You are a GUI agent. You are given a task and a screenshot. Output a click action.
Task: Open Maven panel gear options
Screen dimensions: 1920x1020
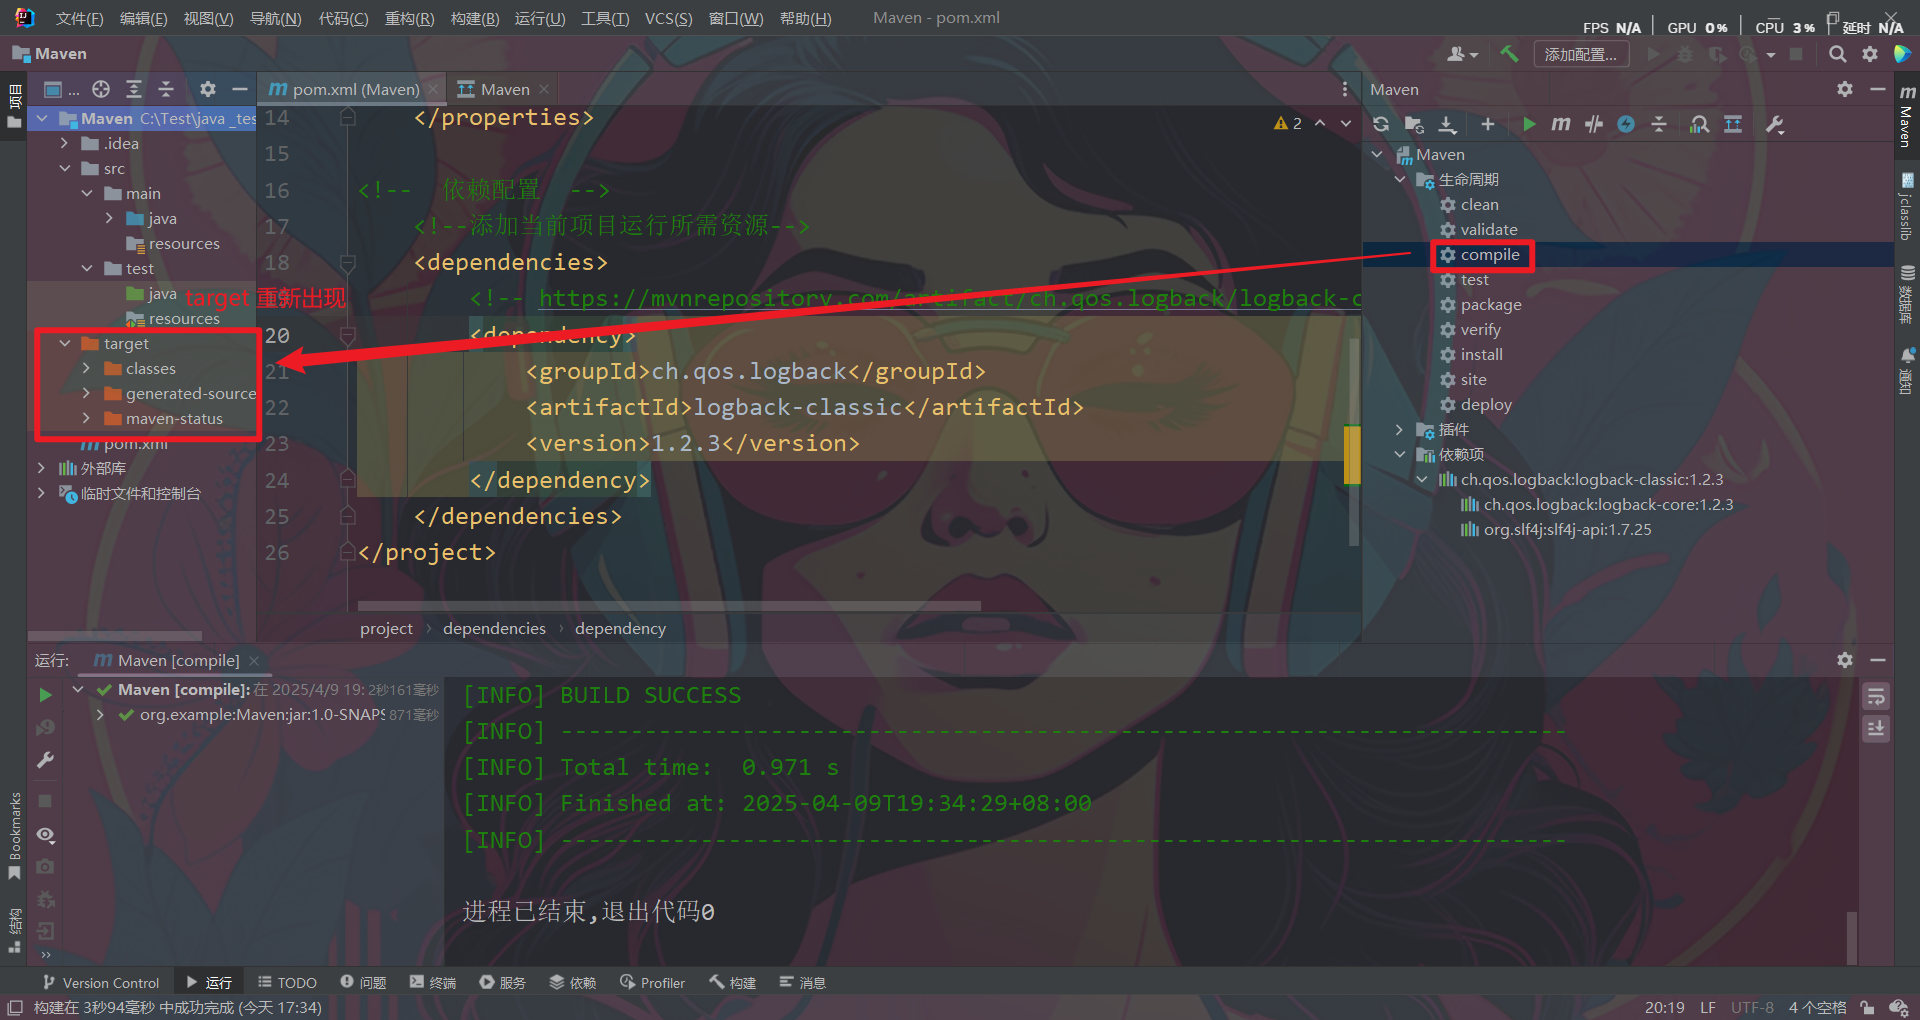pos(1845,89)
